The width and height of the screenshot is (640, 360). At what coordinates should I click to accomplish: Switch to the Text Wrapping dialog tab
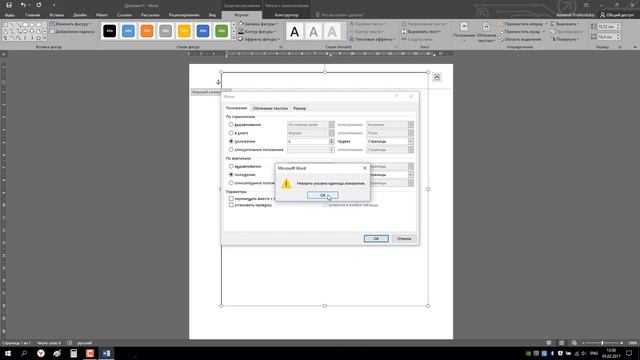270,108
